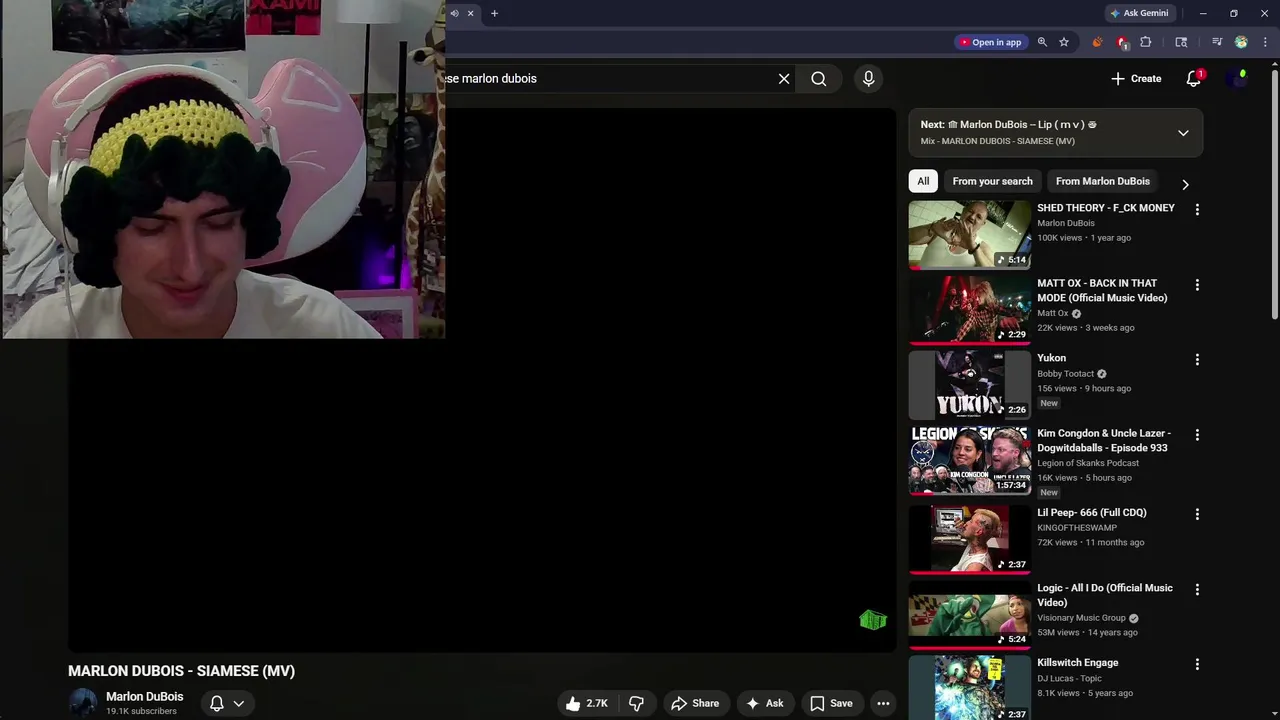Dislike the video with thumbs down
Screen dimensions: 1280x720
coord(636,704)
